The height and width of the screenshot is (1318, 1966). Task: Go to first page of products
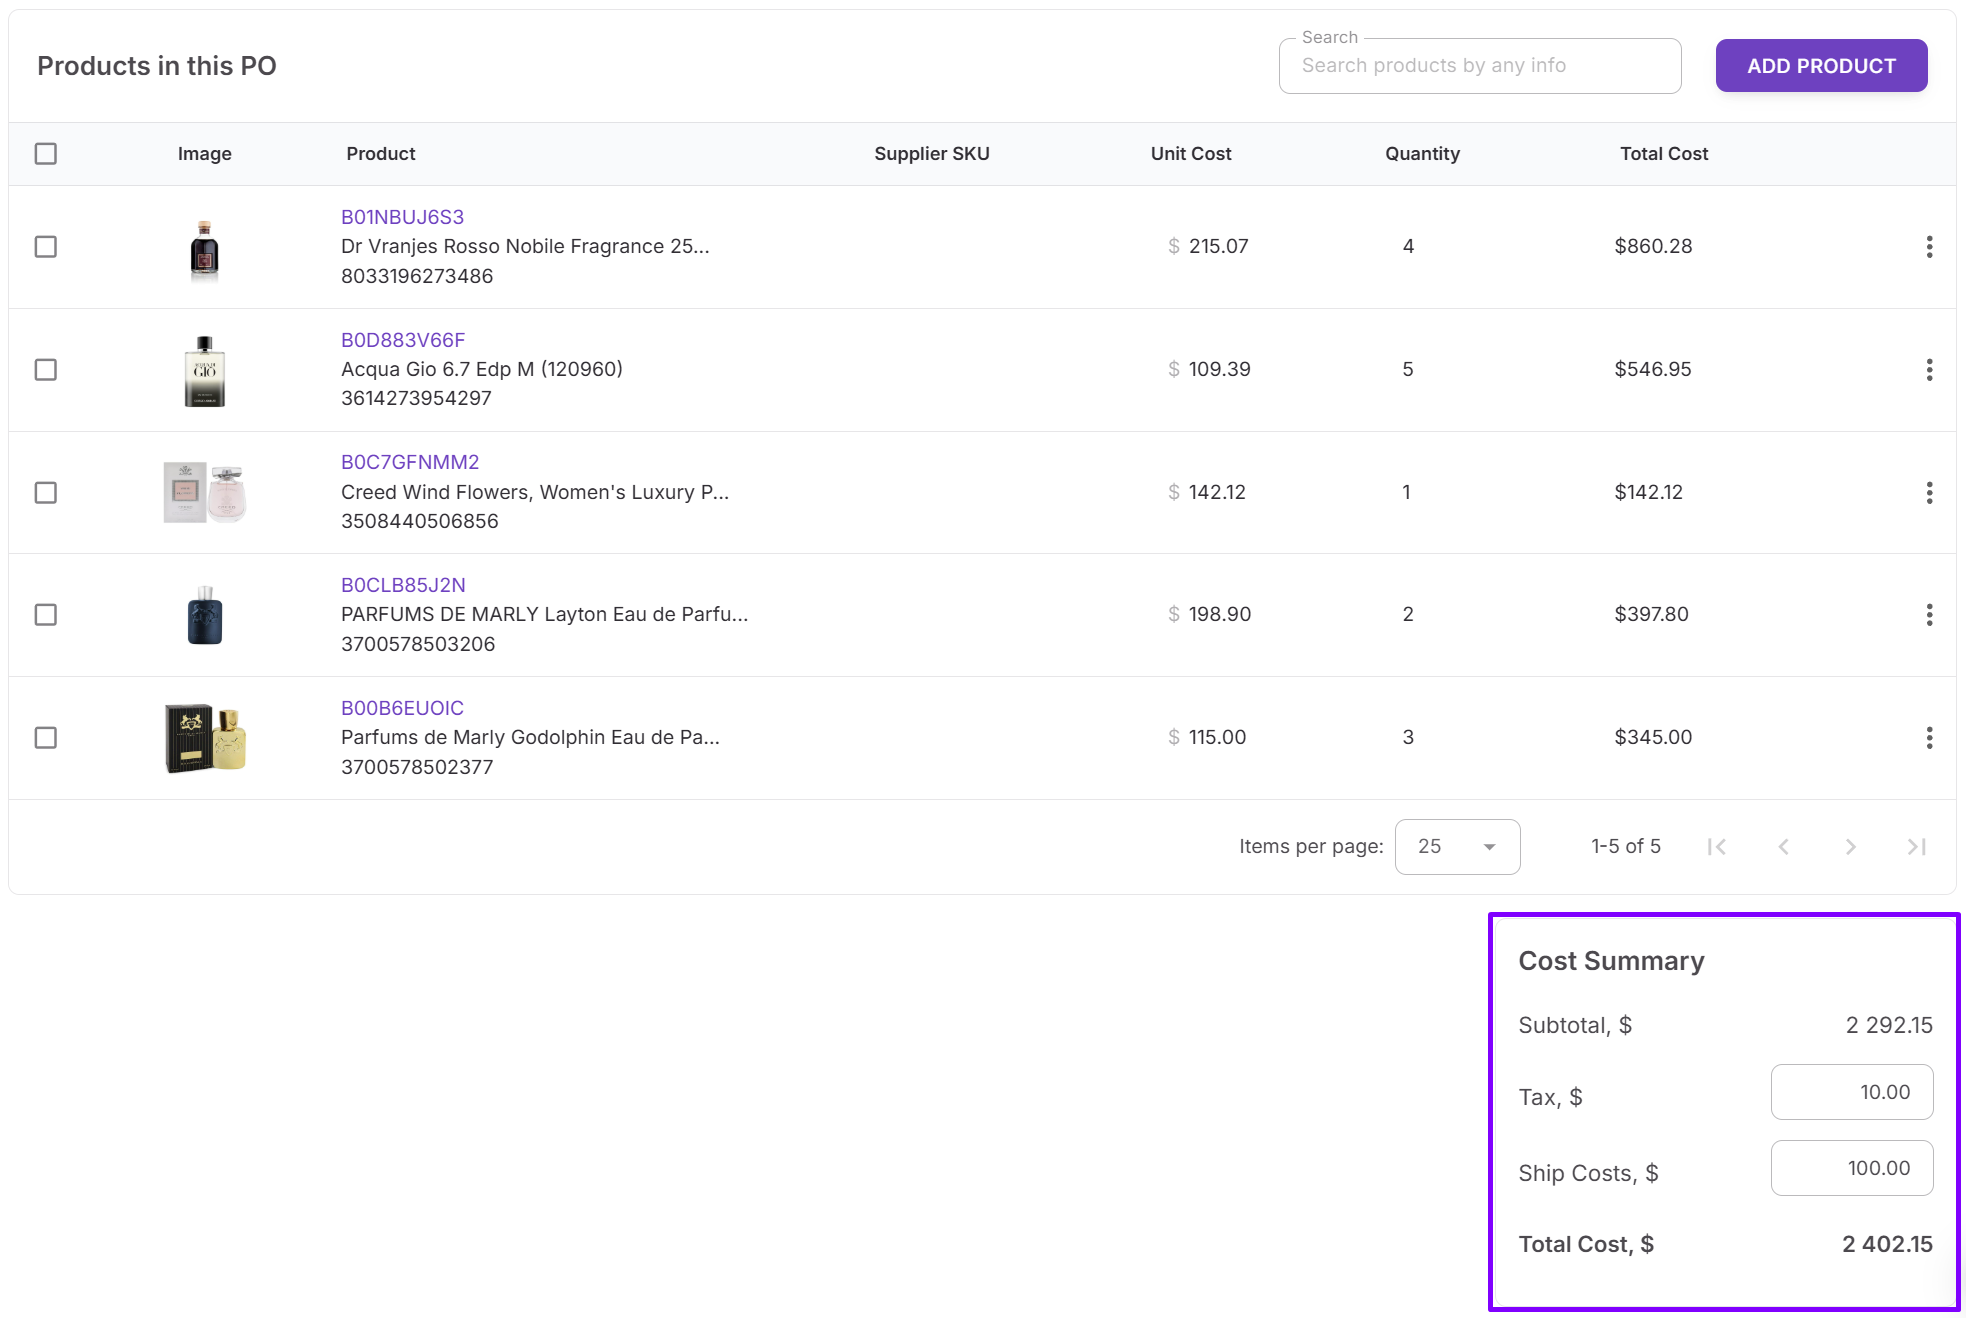pos(1717,847)
